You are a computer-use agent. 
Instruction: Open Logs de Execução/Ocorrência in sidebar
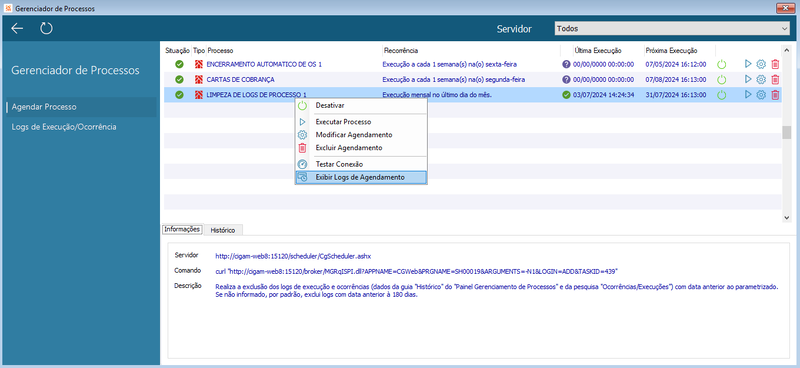click(64, 127)
